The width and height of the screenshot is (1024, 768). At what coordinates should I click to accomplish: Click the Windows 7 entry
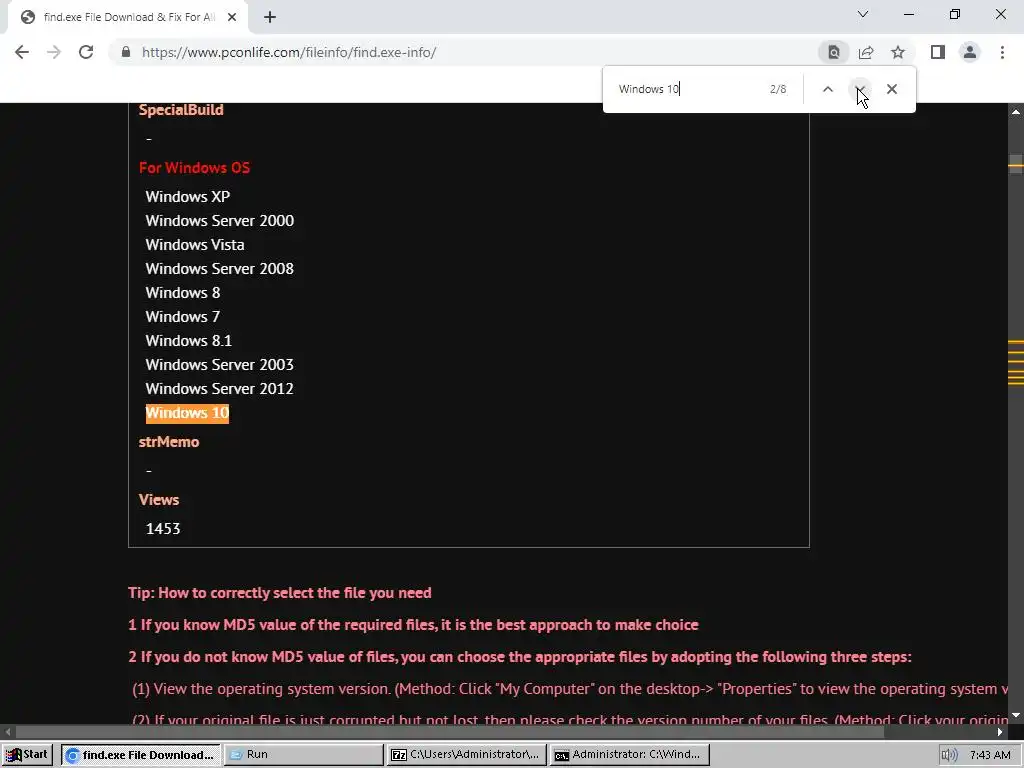click(x=183, y=317)
